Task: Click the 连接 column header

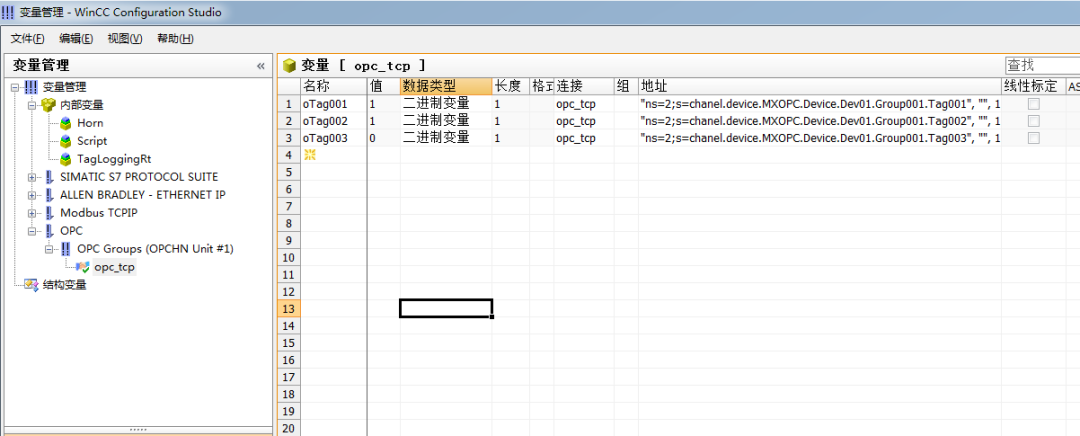Action: (583, 86)
